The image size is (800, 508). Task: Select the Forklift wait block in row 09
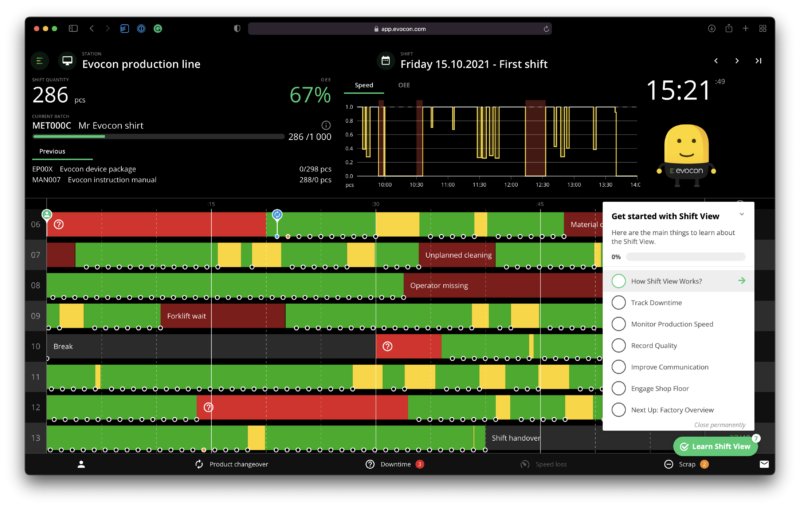222,316
